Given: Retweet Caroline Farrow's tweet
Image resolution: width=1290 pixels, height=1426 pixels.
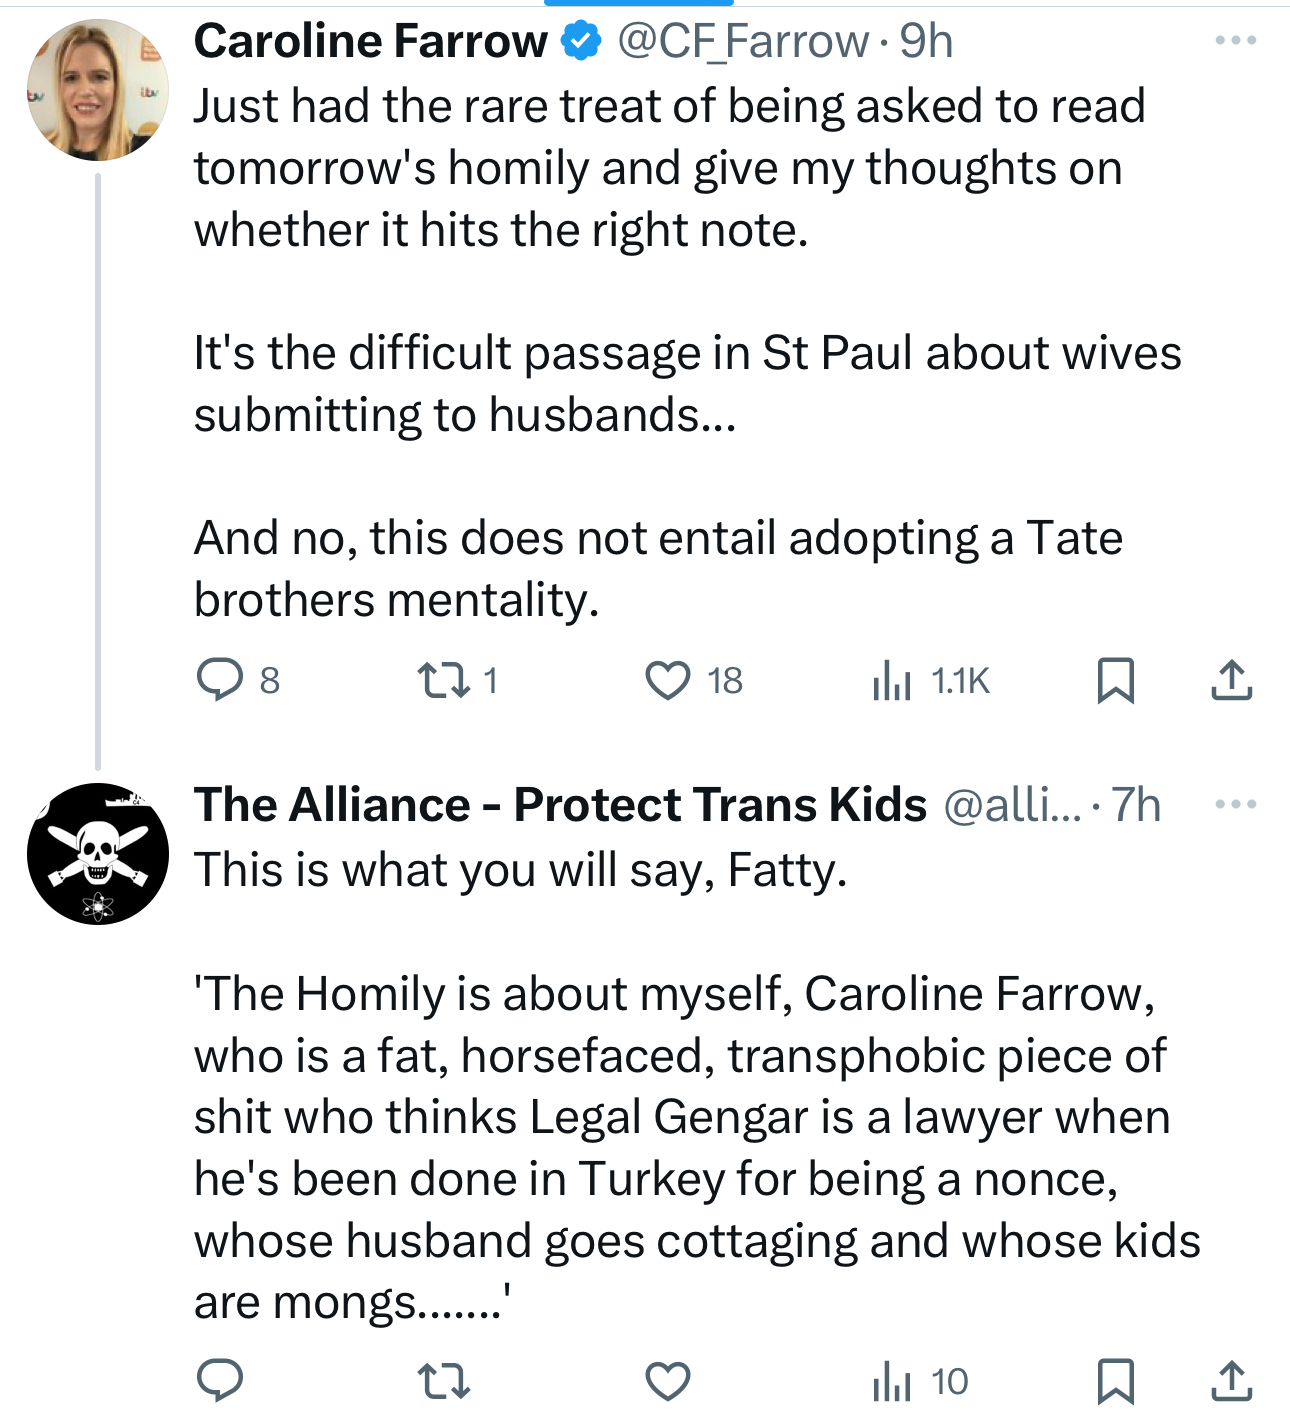Looking at the screenshot, I should click(x=443, y=680).
